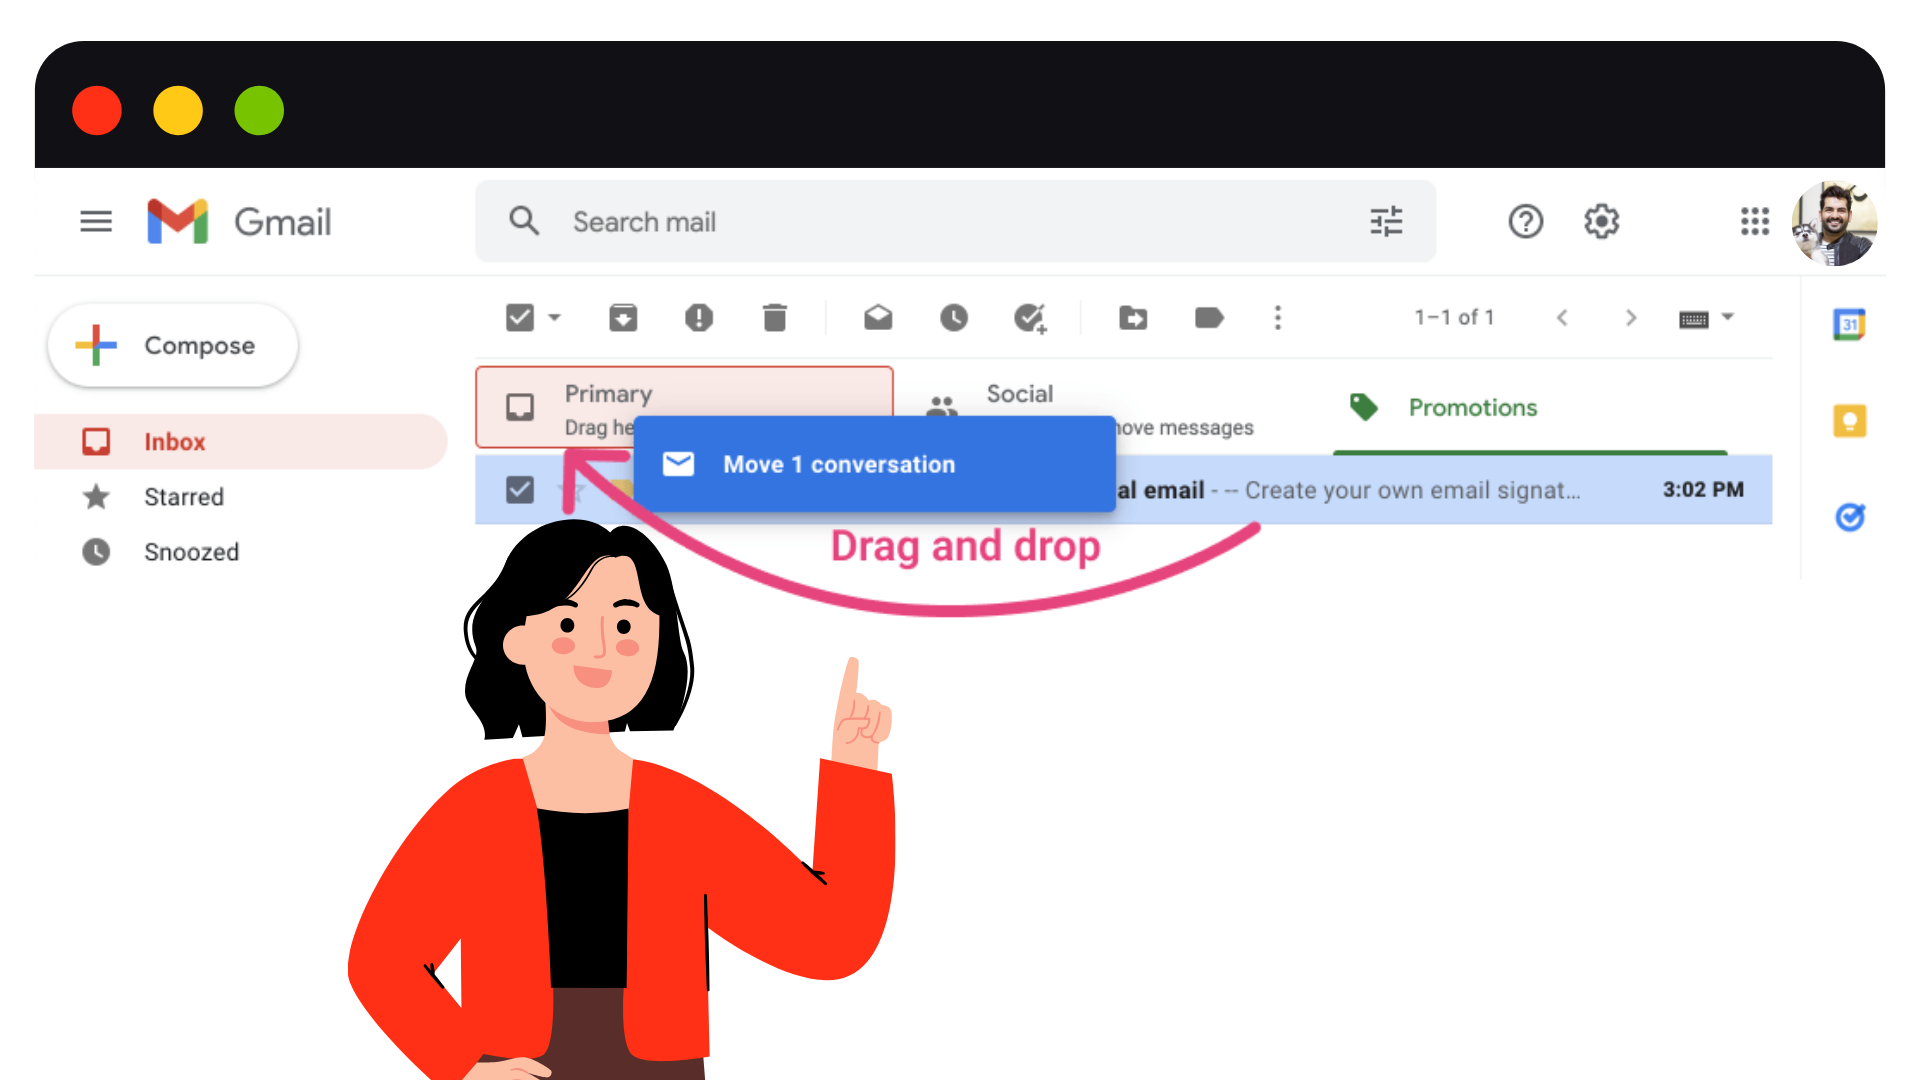Uncheck the email row checkbox
Viewport: 1920px width, 1080px height.
(520, 490)
